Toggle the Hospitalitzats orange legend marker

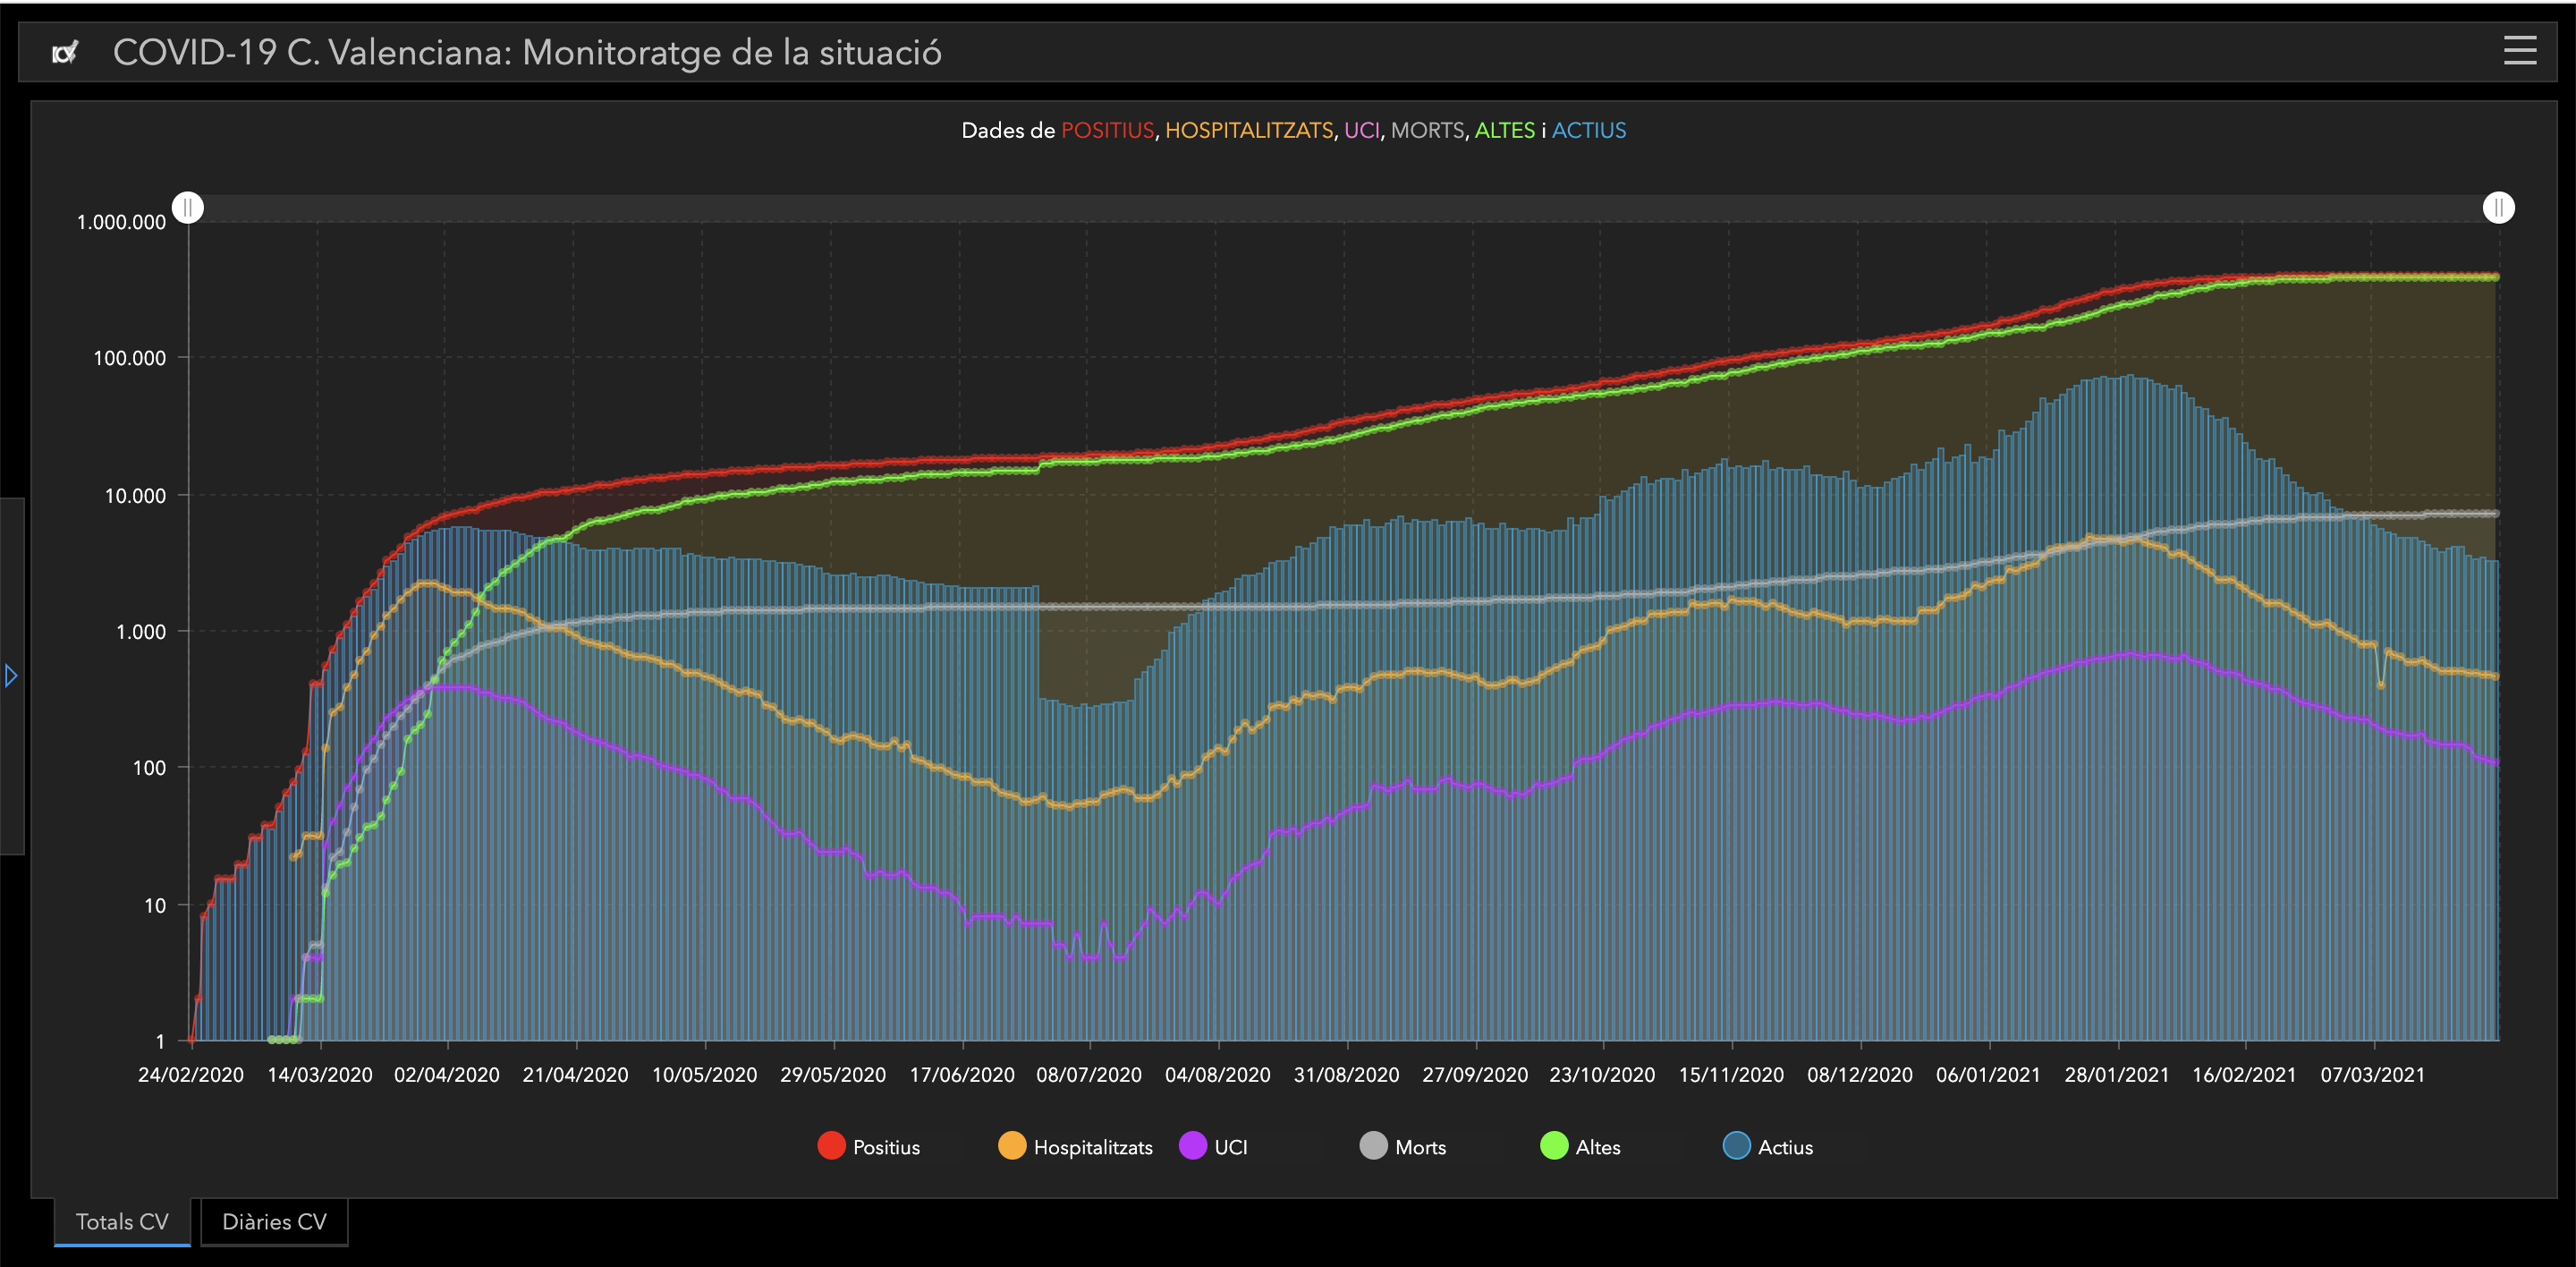[x=1012, y=1146]
